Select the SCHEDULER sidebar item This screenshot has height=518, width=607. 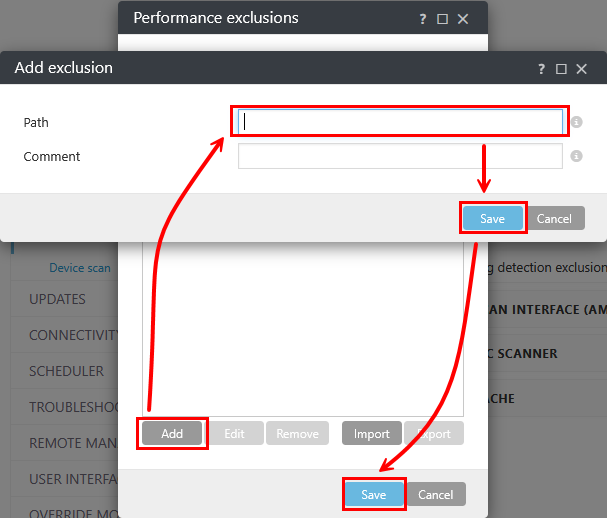pyautogui.click(x=66, y=371)
